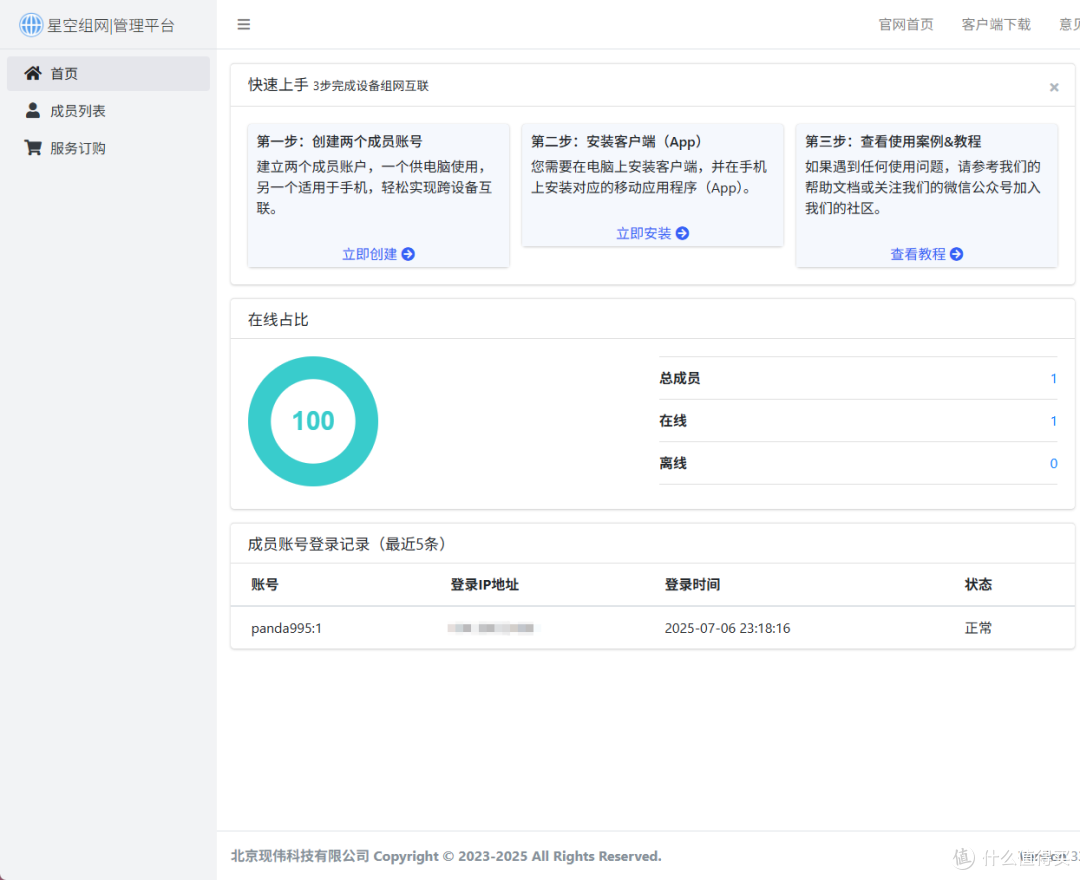The width and height of the screenshot is (1080, 880).
Task: Click the arrow icon next to 立即安装
Action: coord(683,233)
